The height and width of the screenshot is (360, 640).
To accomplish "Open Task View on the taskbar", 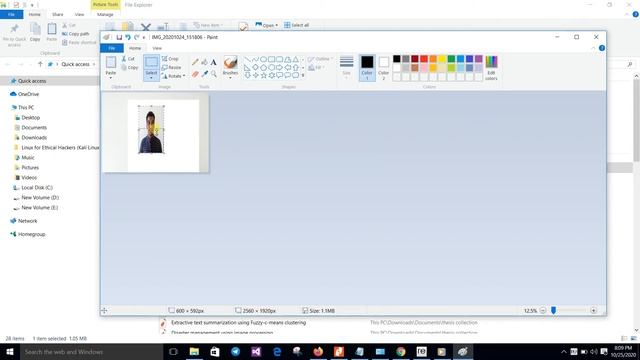I will (x=173, y=352).
